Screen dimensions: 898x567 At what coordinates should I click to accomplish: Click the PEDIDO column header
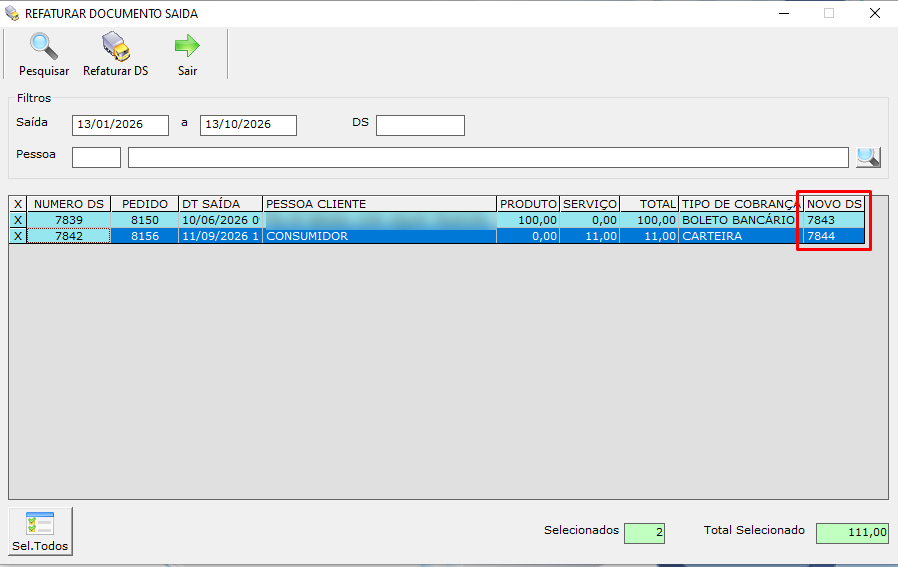pos(145,204)
